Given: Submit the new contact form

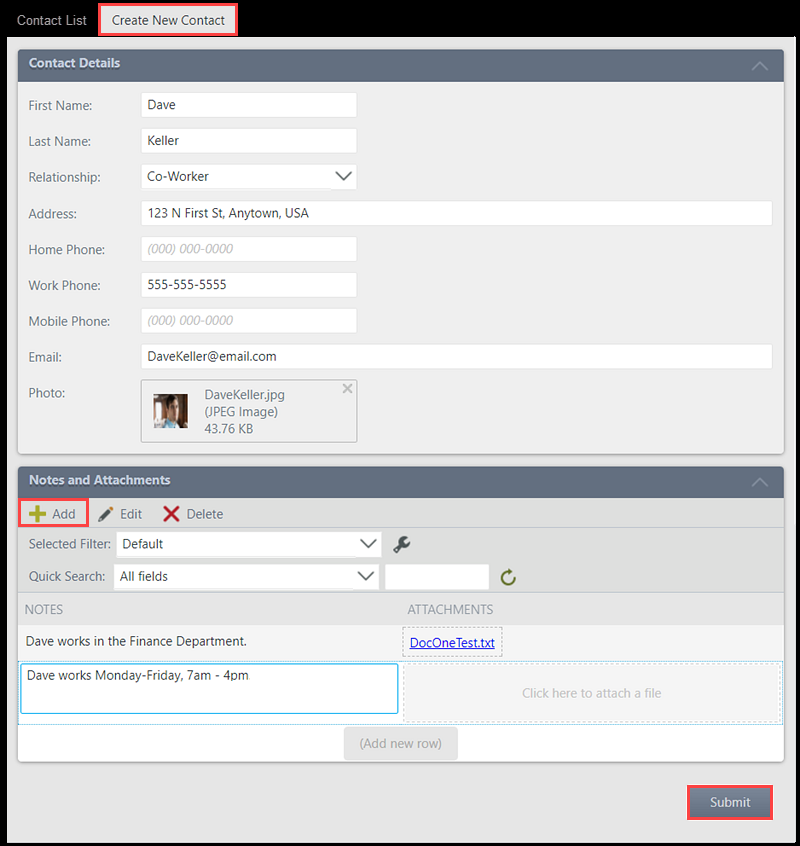Looking at the screenshot, I should coord(729,802).
